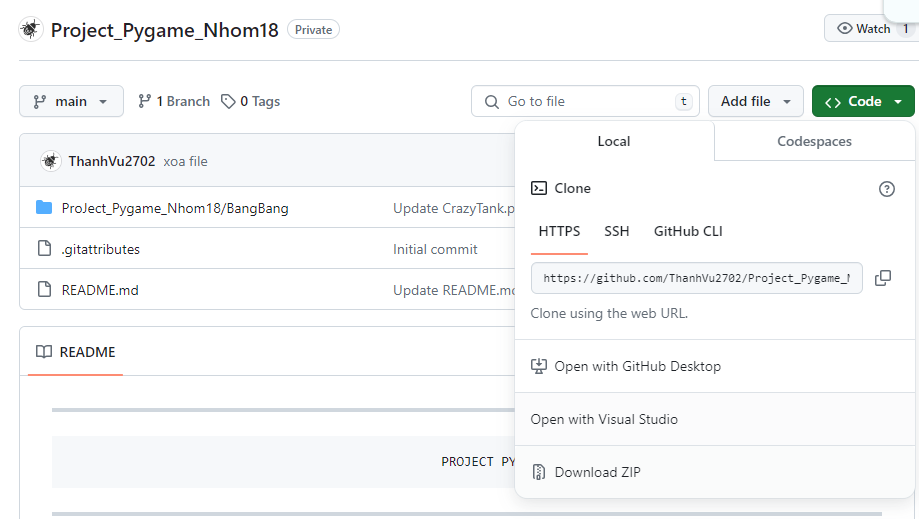Open the Update CrazyTank commit message

click(x=454, y=209)
